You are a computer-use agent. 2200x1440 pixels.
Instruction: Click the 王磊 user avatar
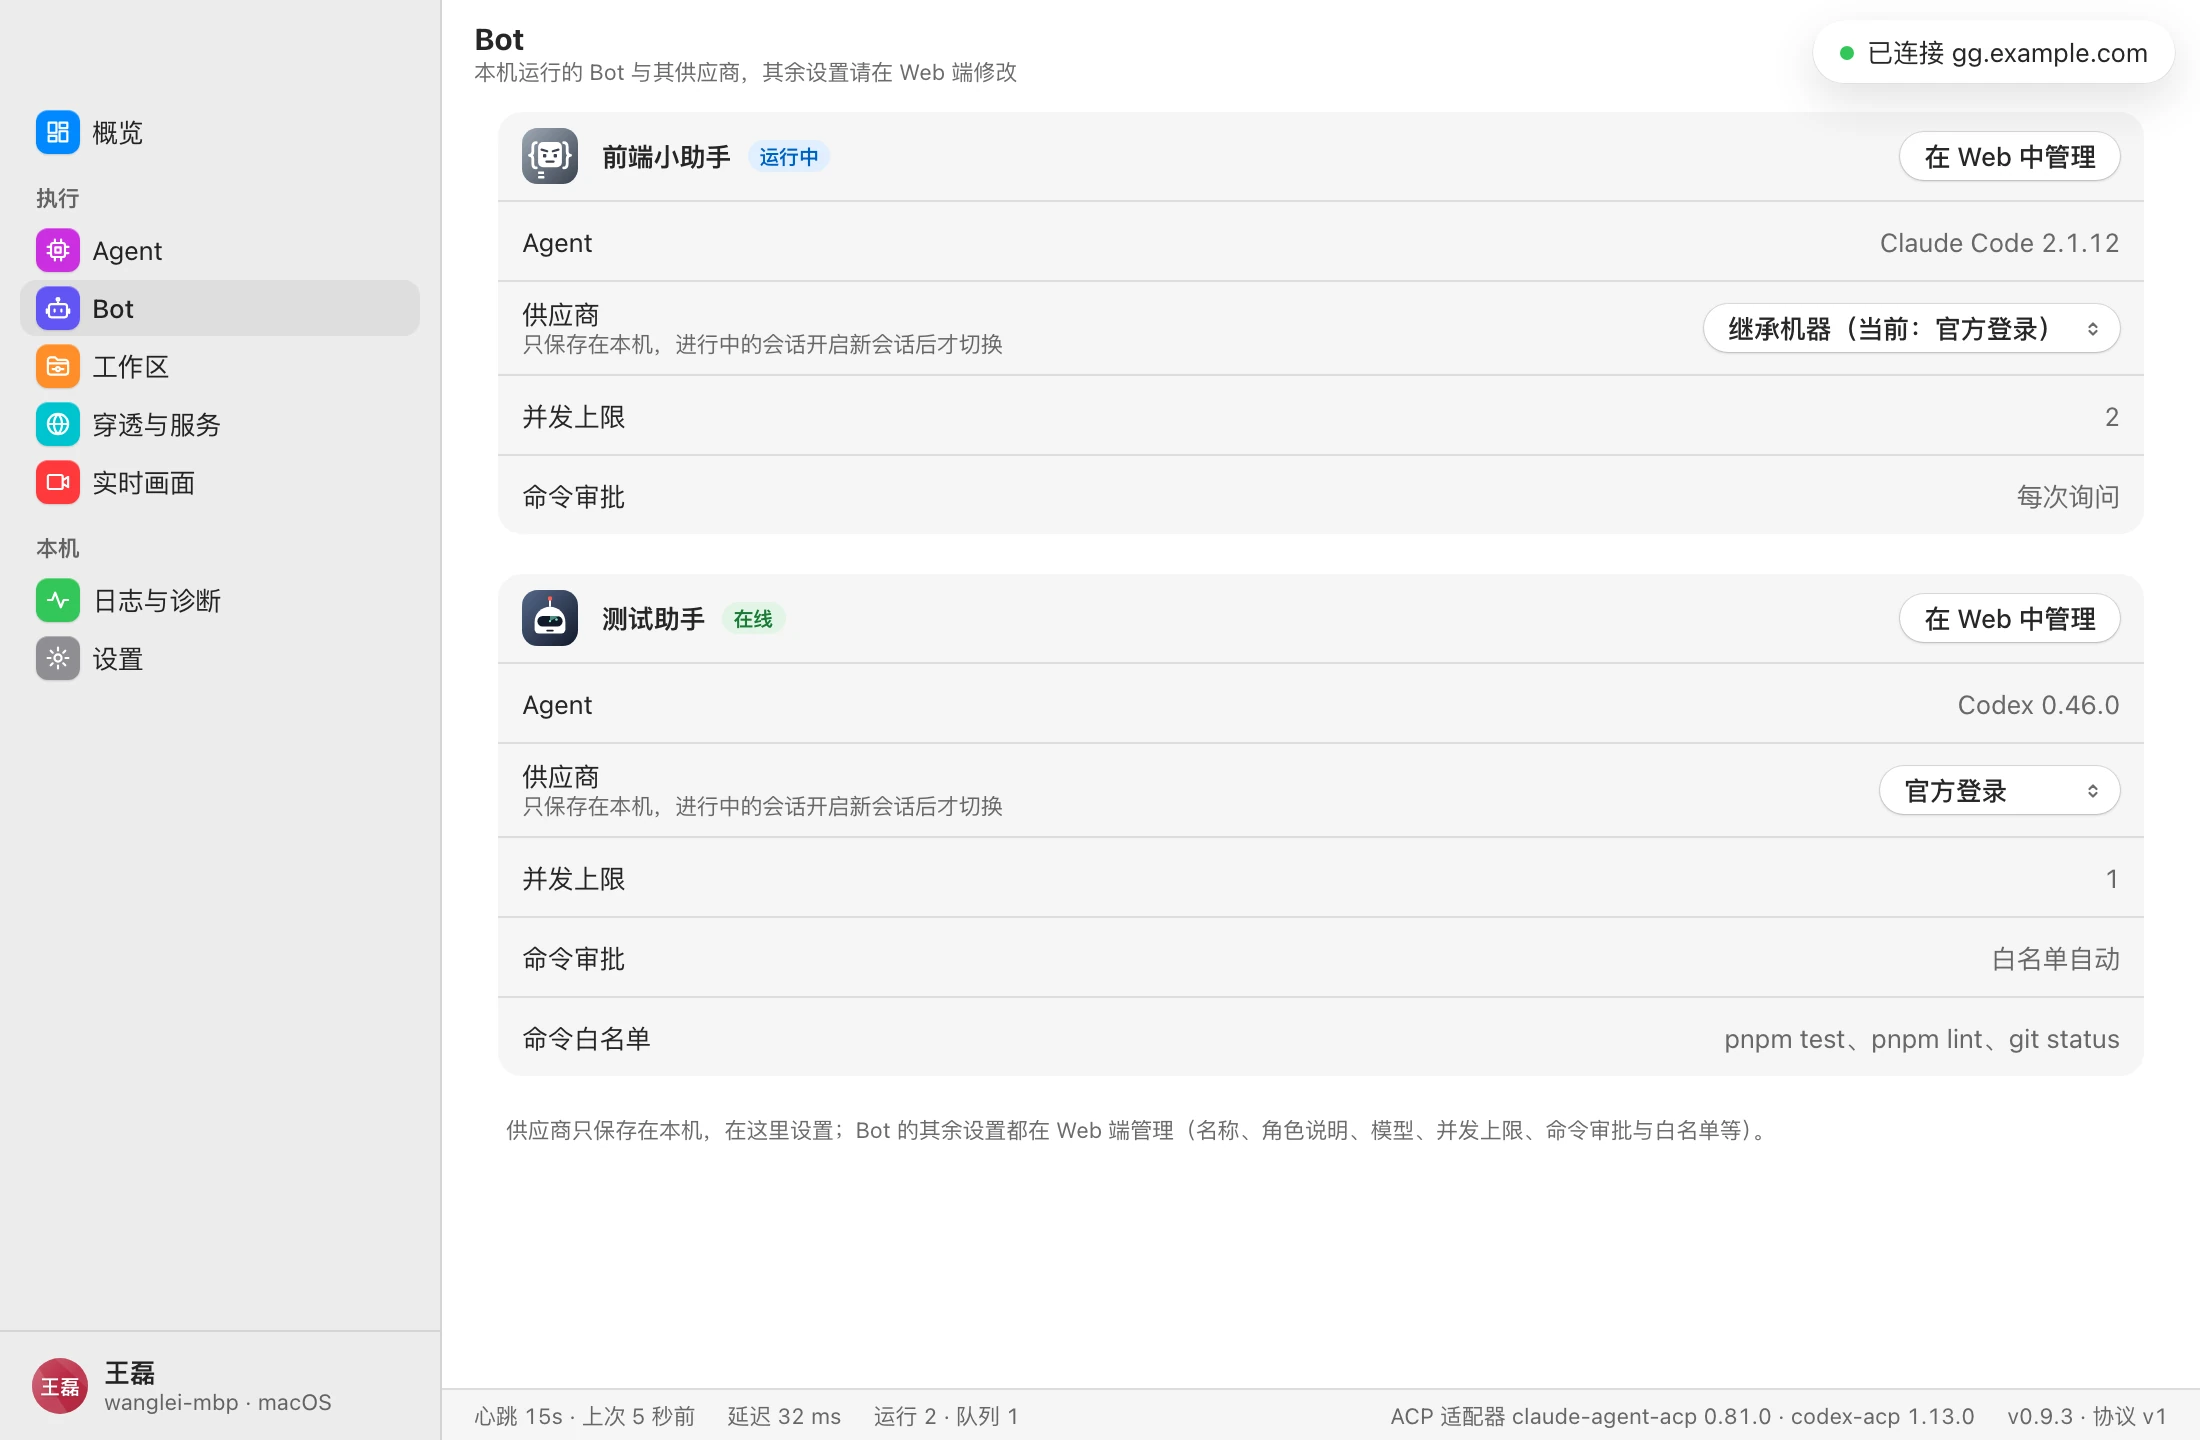click(60, 1386)
